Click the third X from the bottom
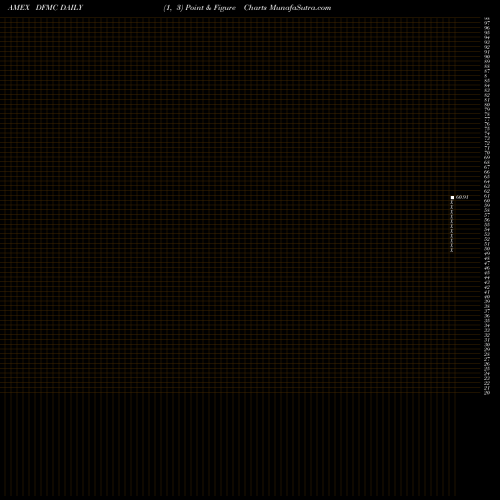This screenshot has height=500, width=500. (x=452, y=240)
